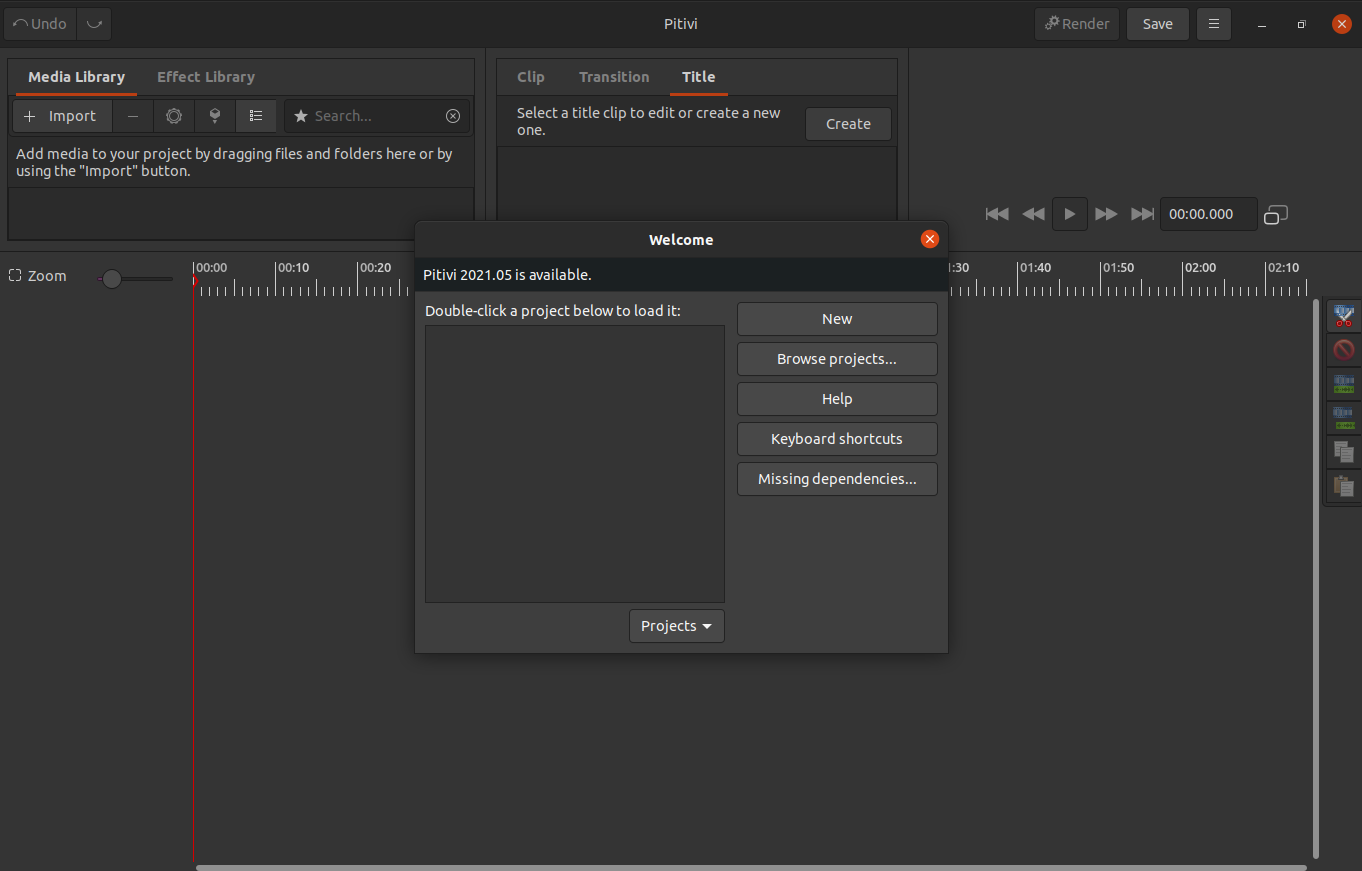Close the Welcome dialog

tap(930, 239)
